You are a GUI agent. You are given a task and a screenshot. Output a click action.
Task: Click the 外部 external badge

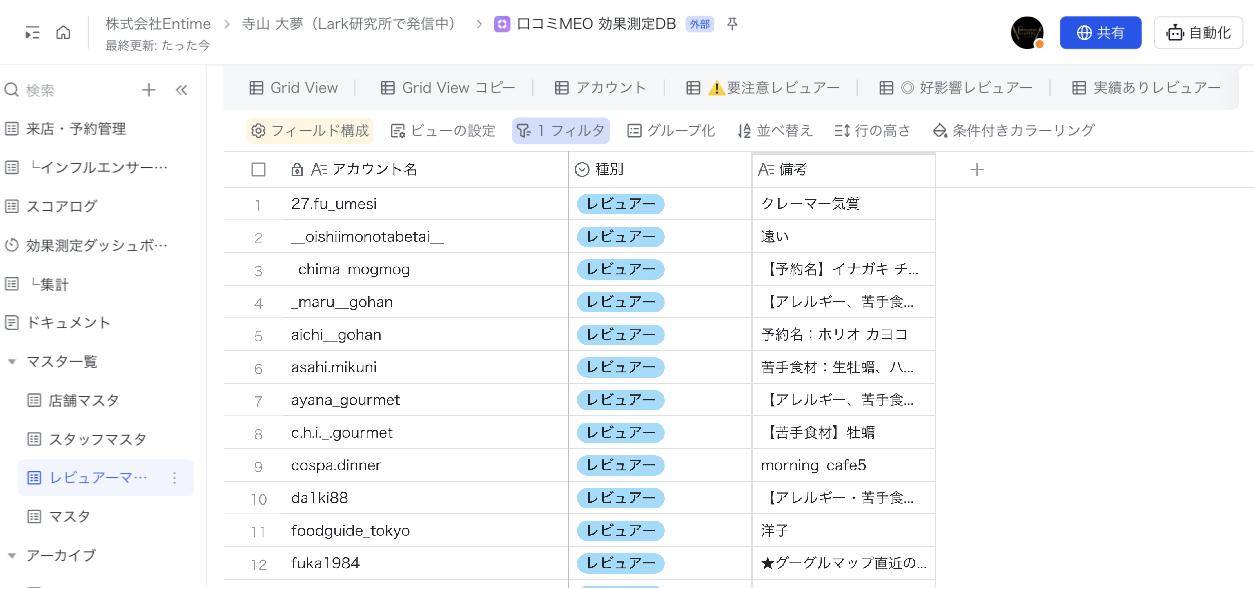pyautogui.click(x=700, y=24)
